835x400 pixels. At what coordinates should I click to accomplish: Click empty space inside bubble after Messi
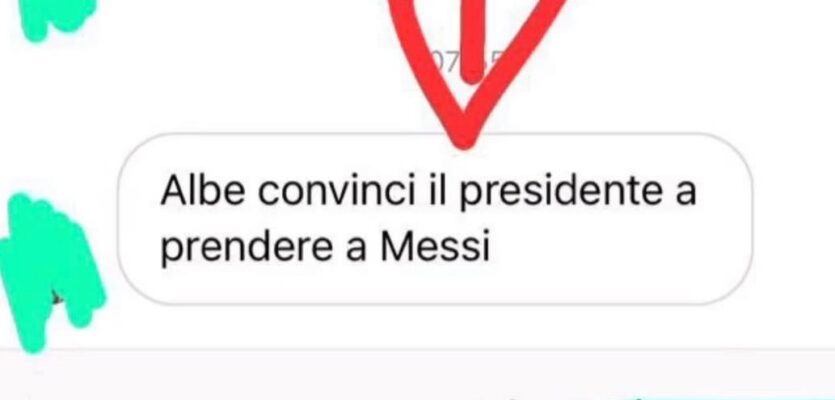pos(612,248)
